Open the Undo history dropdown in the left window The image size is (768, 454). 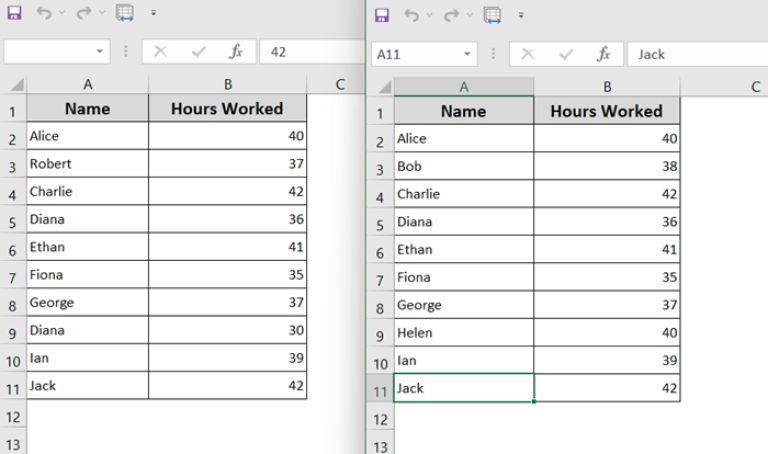coord(62,13)
